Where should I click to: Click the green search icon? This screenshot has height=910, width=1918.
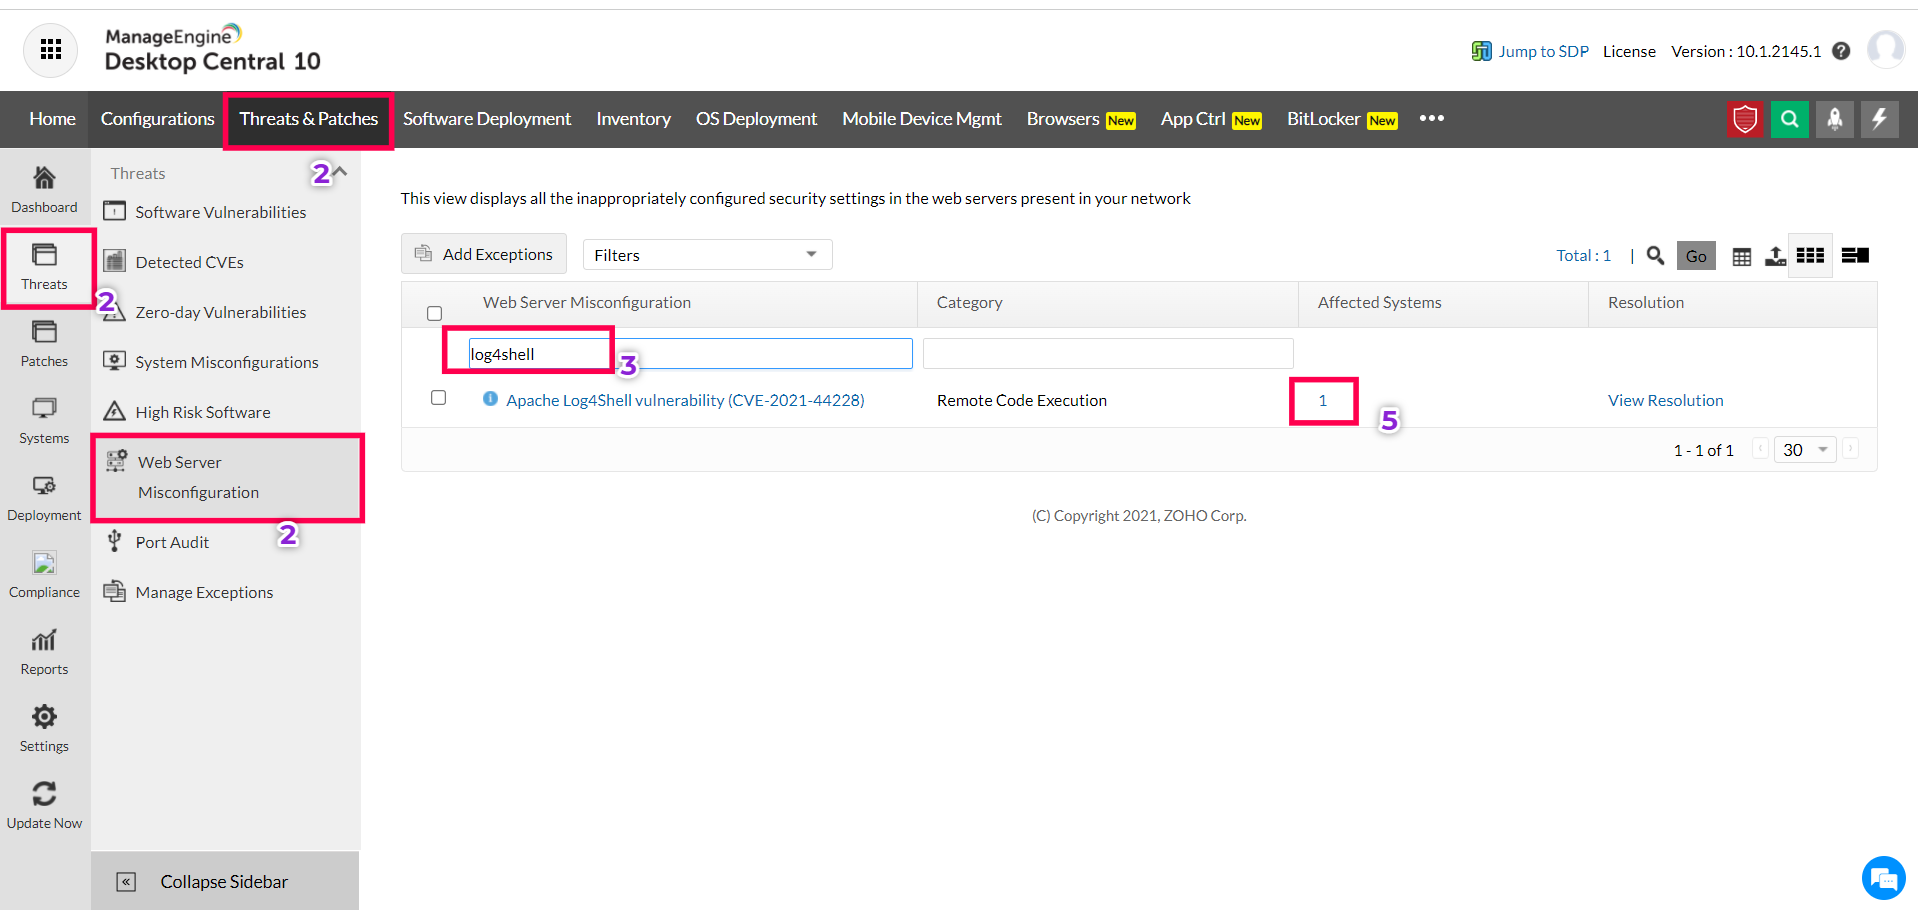pos(1790,120)
